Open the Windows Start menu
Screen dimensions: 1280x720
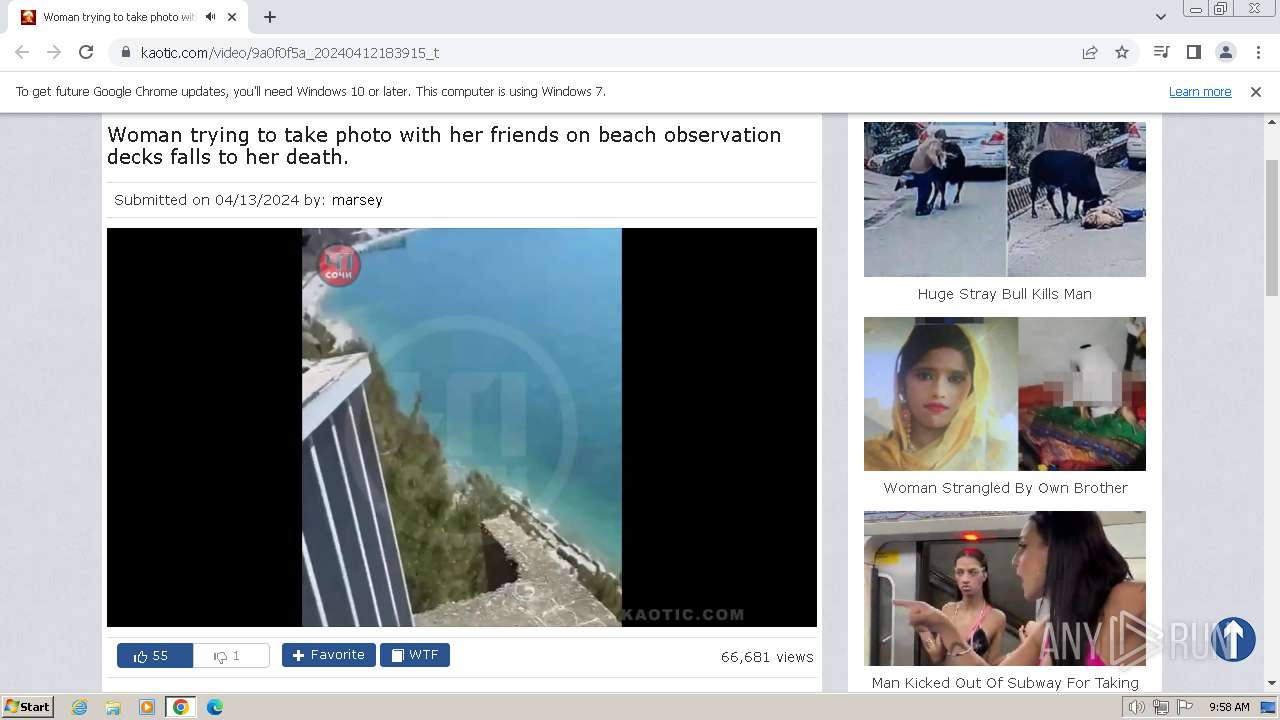tap(27, 707)
